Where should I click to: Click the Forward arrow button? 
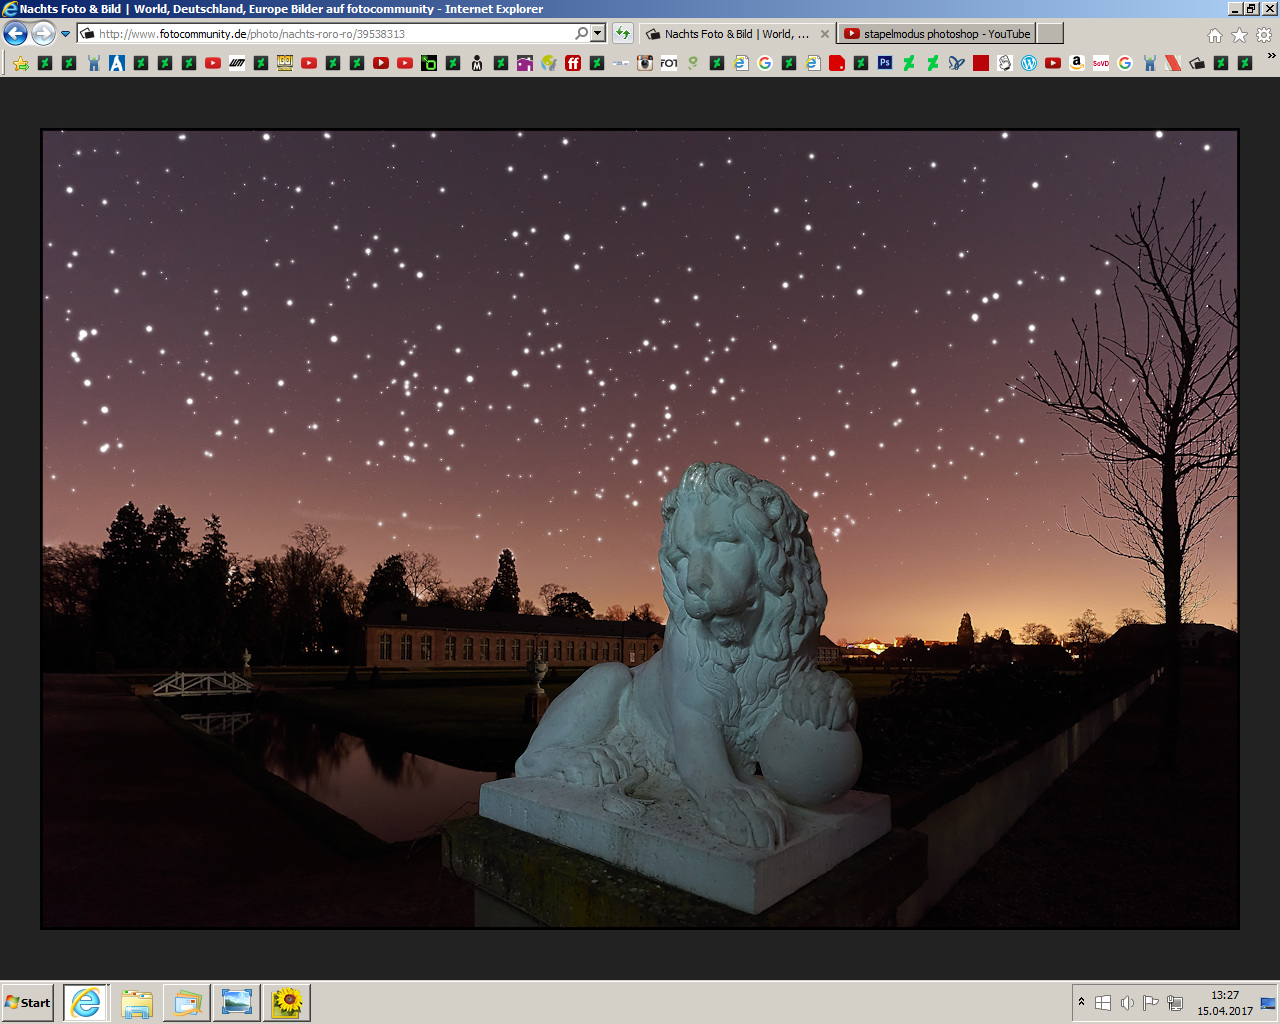(x=43, y=34)
